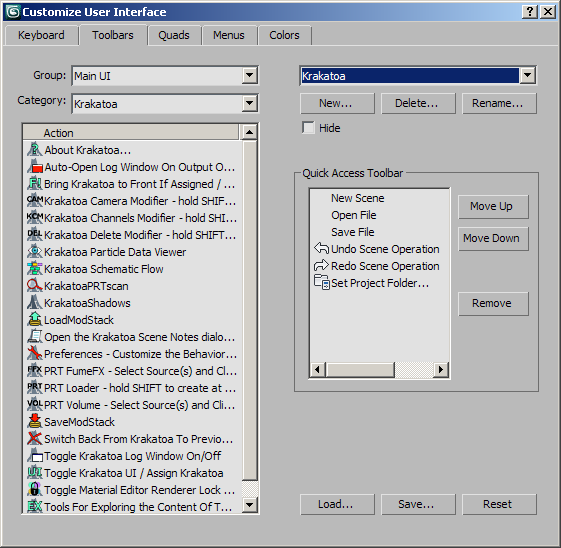Click the KrakatoaShadows icon
The width and height of the screenshot is (561, 548).
(x=35, y=303)
